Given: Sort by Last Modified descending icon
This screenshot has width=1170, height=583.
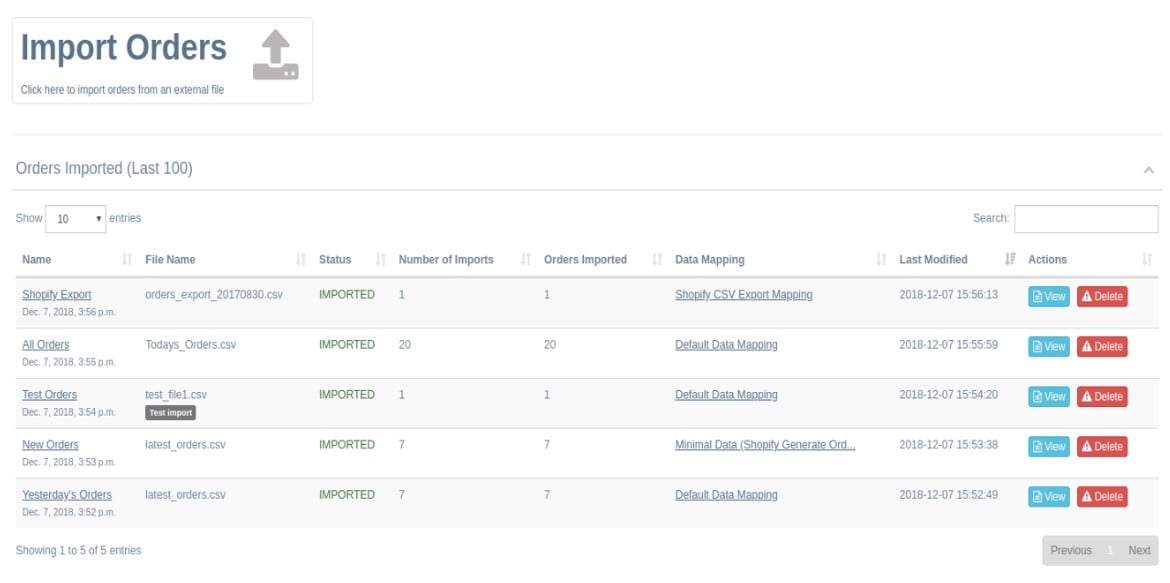Looking at the screenshot, I should coord(1010,260).
